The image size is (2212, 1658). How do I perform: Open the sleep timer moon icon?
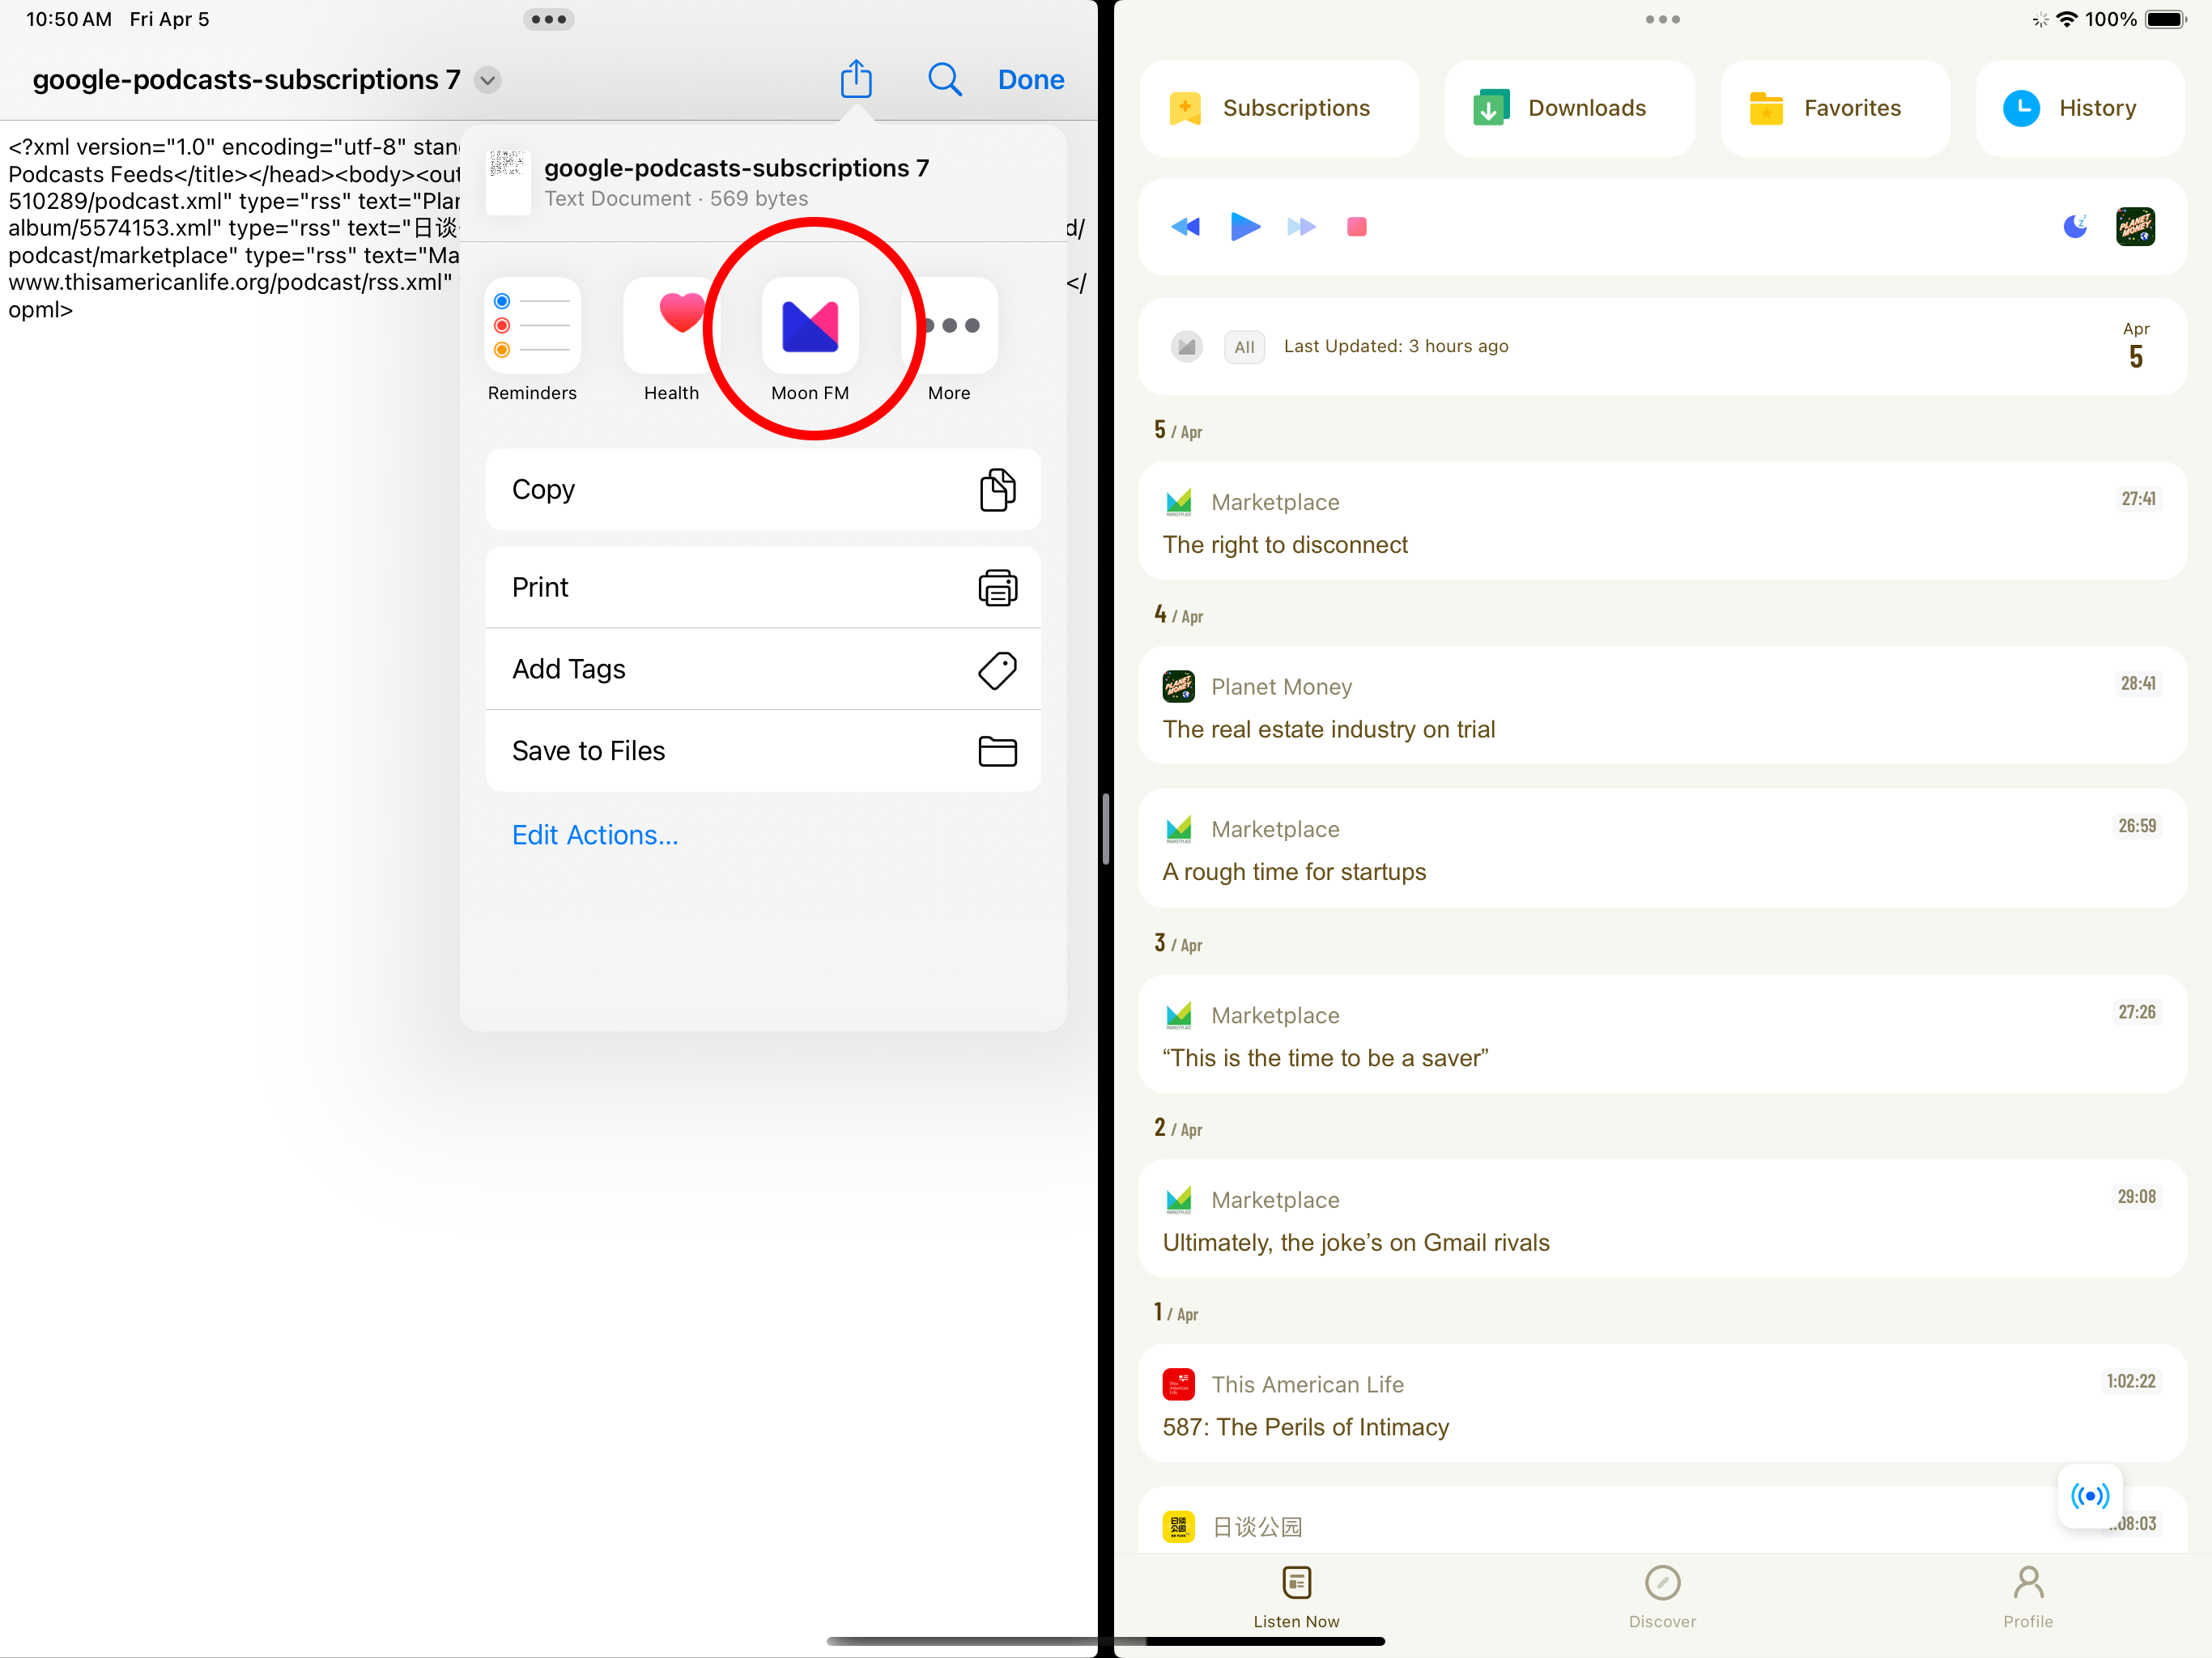(x=2075, y=227)
